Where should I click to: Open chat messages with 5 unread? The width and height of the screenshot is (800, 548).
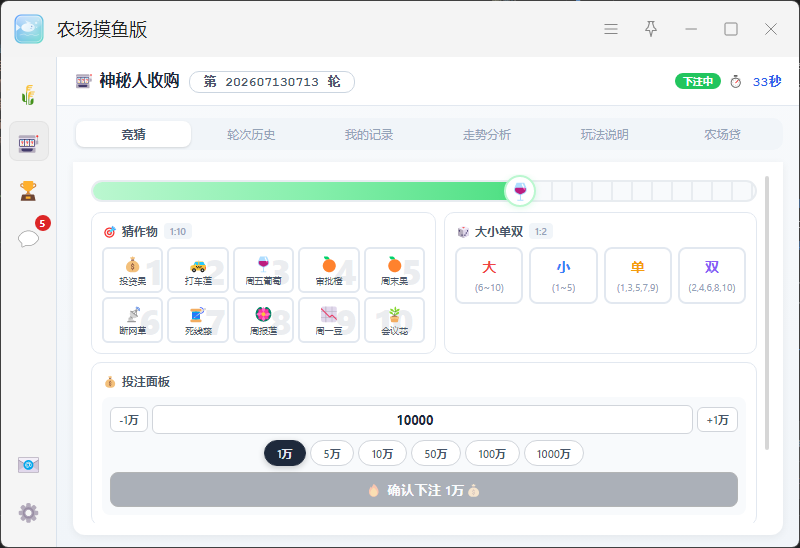click(x=29, y=238)
